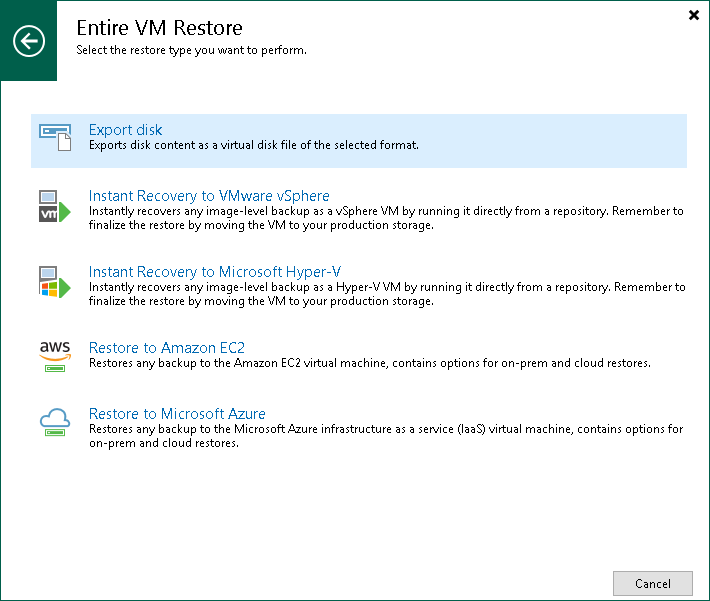Click the Hyper-V VM recovery description text
The height and width of the screenshot is (601, 710).
pyautogui.click(x=387, y=294)
